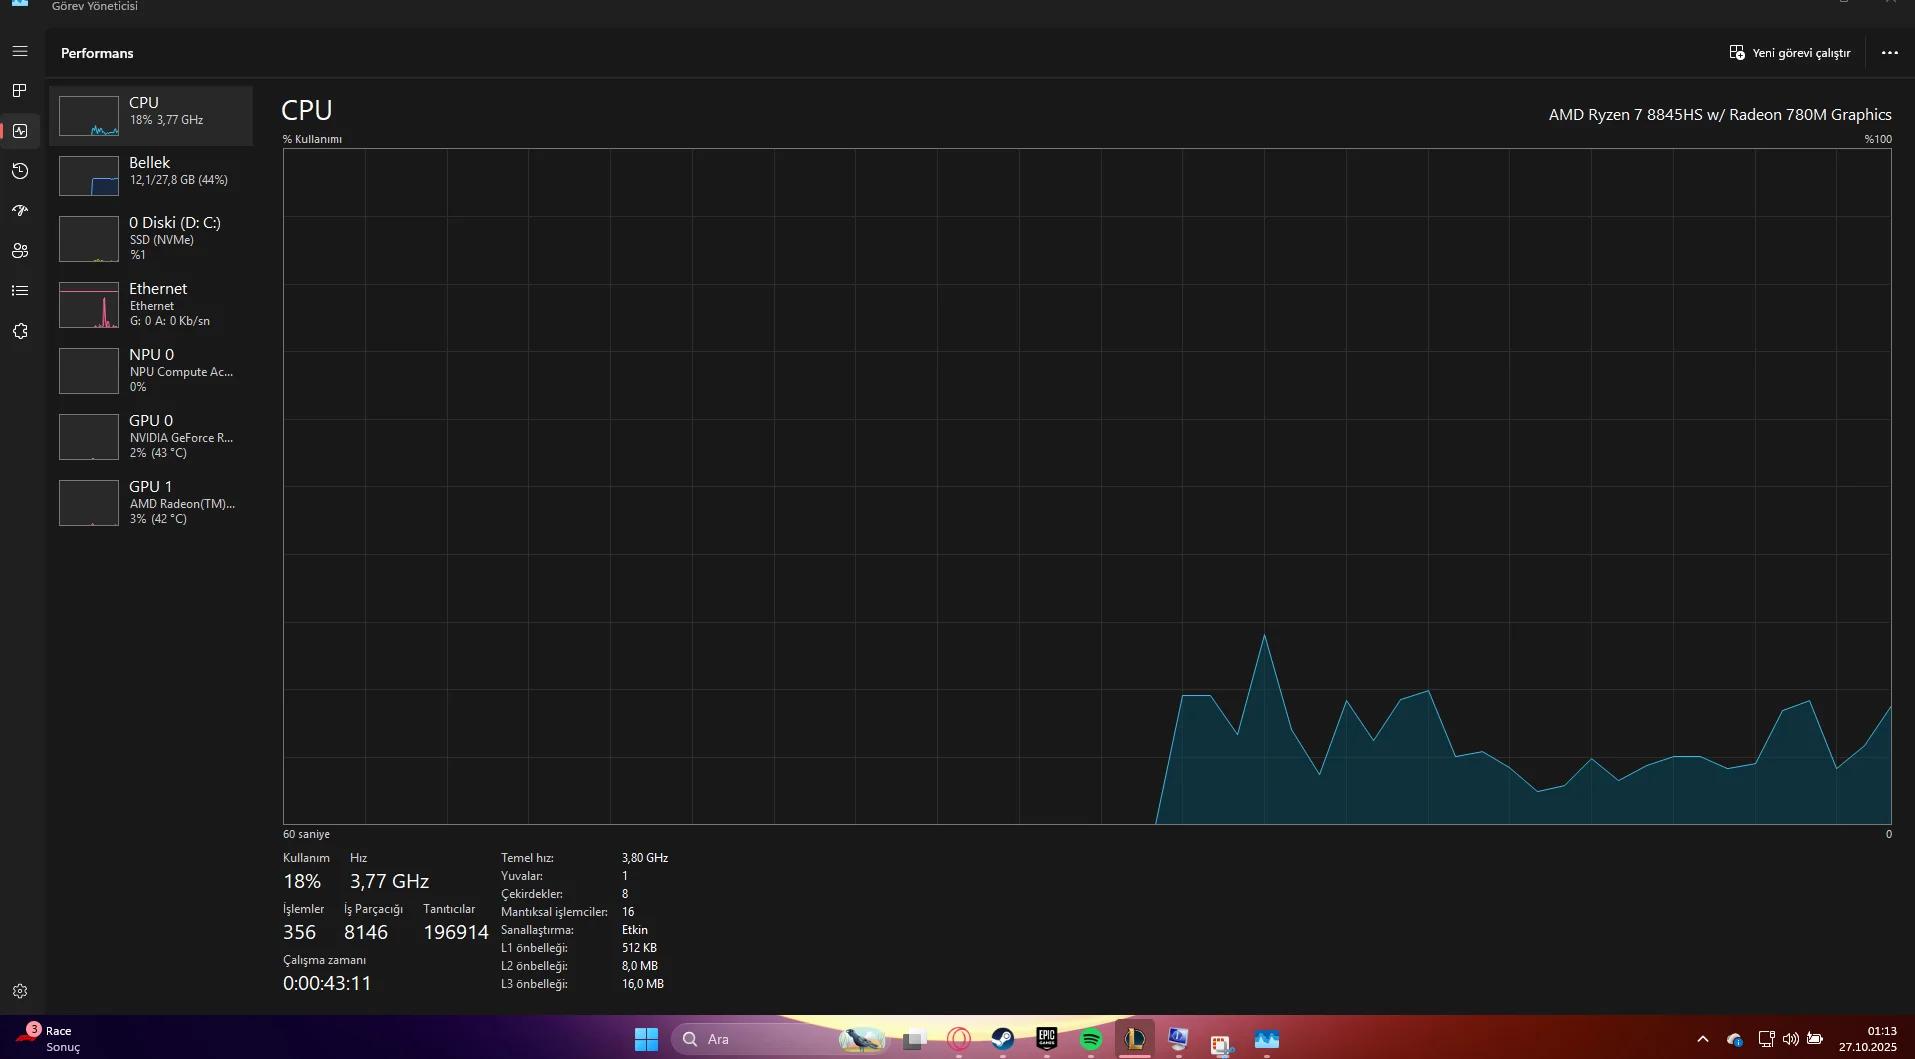Select 0 Diski (D: C:) entry
This screenshot has width=1915, height=1059.
tap(151, 239)
